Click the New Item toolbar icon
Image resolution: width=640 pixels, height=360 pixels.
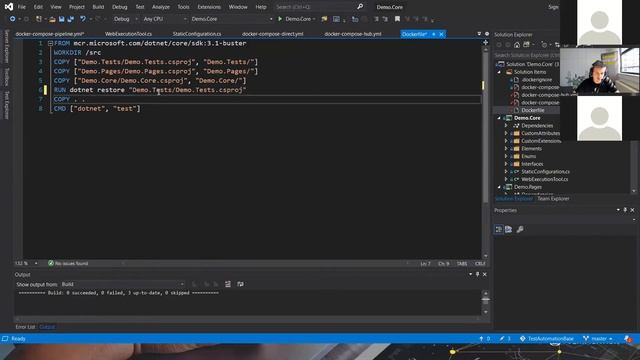[38, 19]
